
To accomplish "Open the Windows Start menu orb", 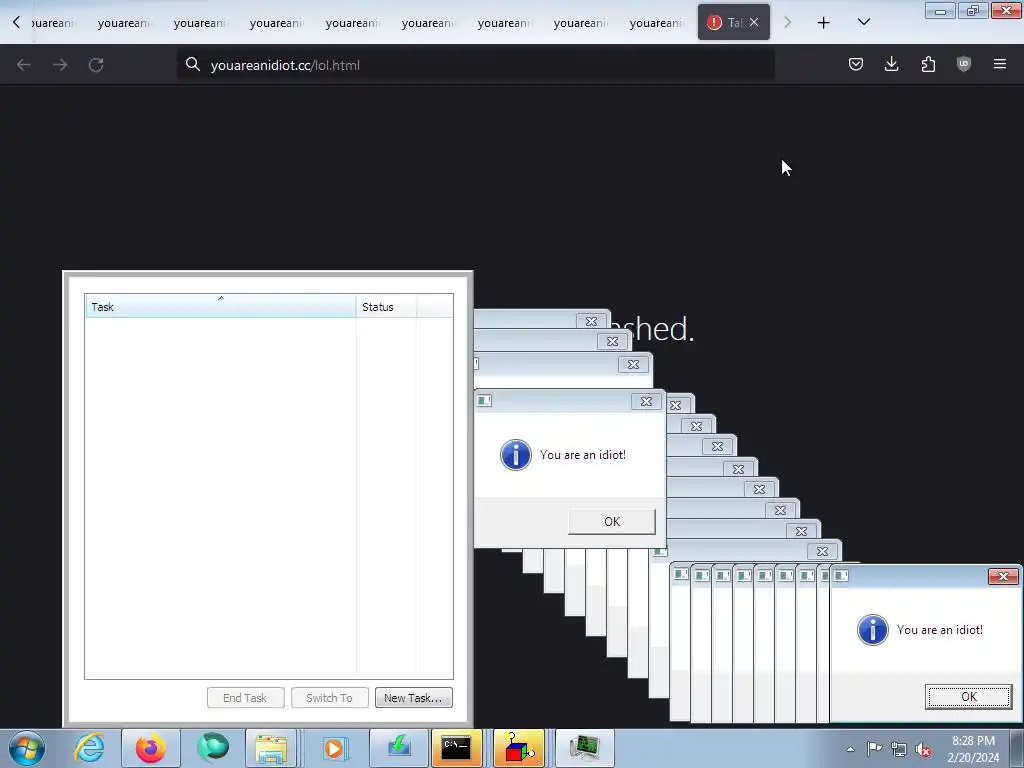I will pos(27,748).
